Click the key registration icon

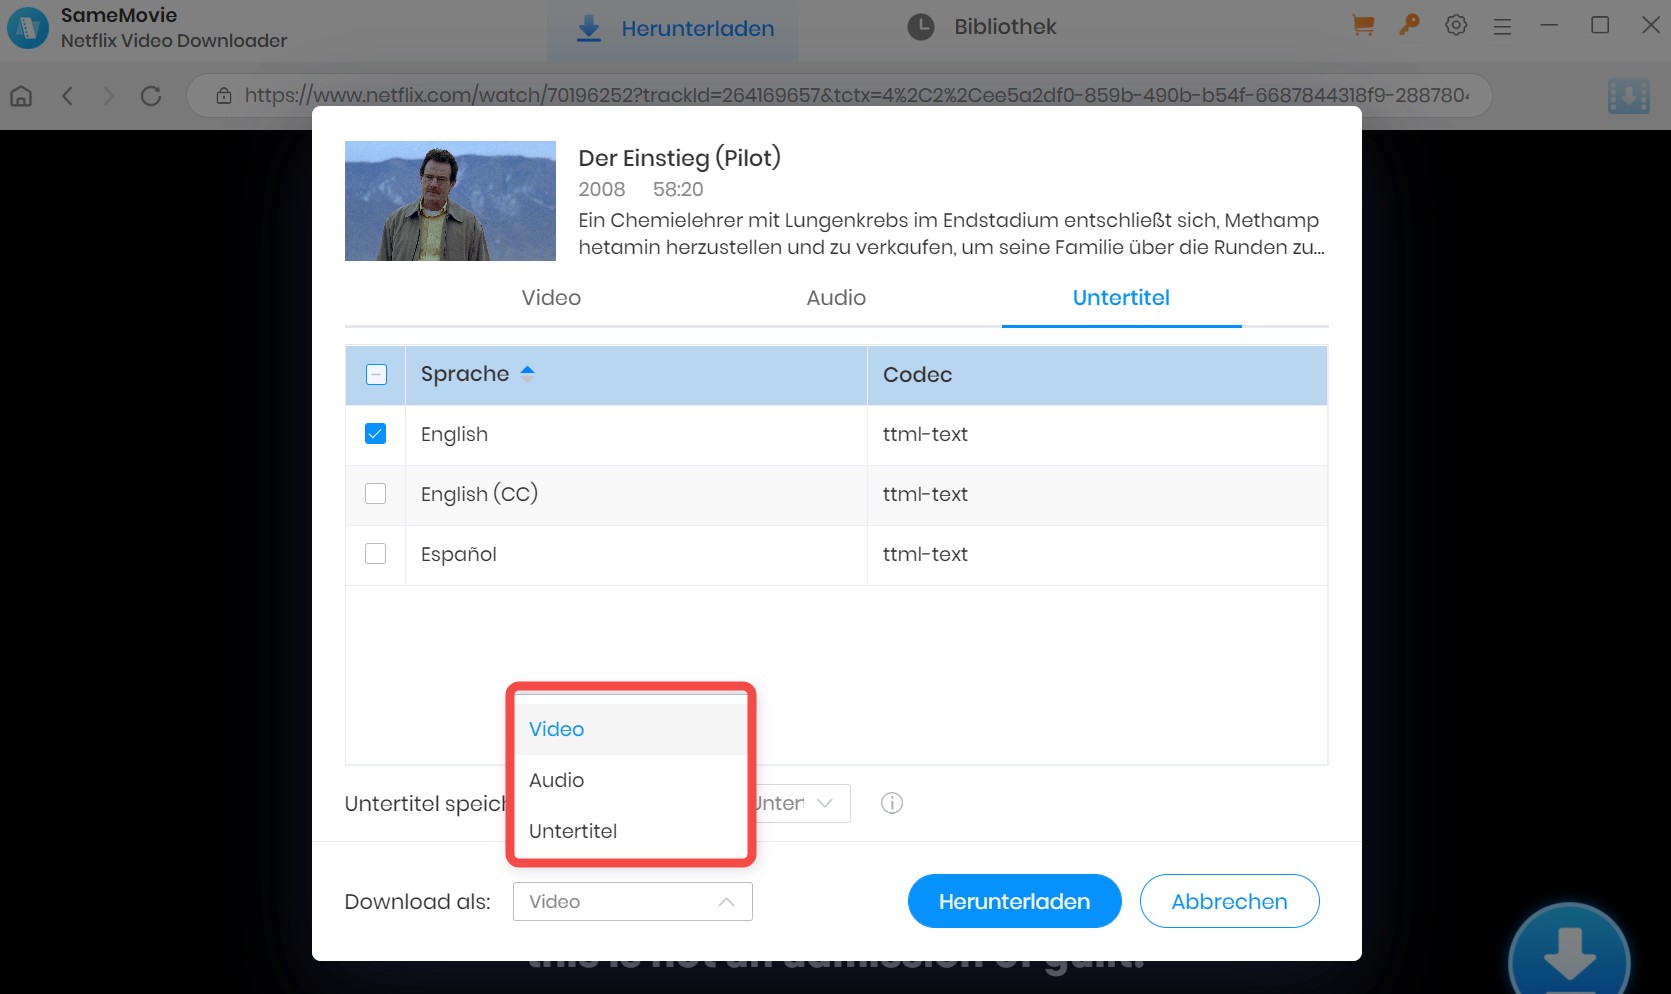click(x=1410, y=25)
